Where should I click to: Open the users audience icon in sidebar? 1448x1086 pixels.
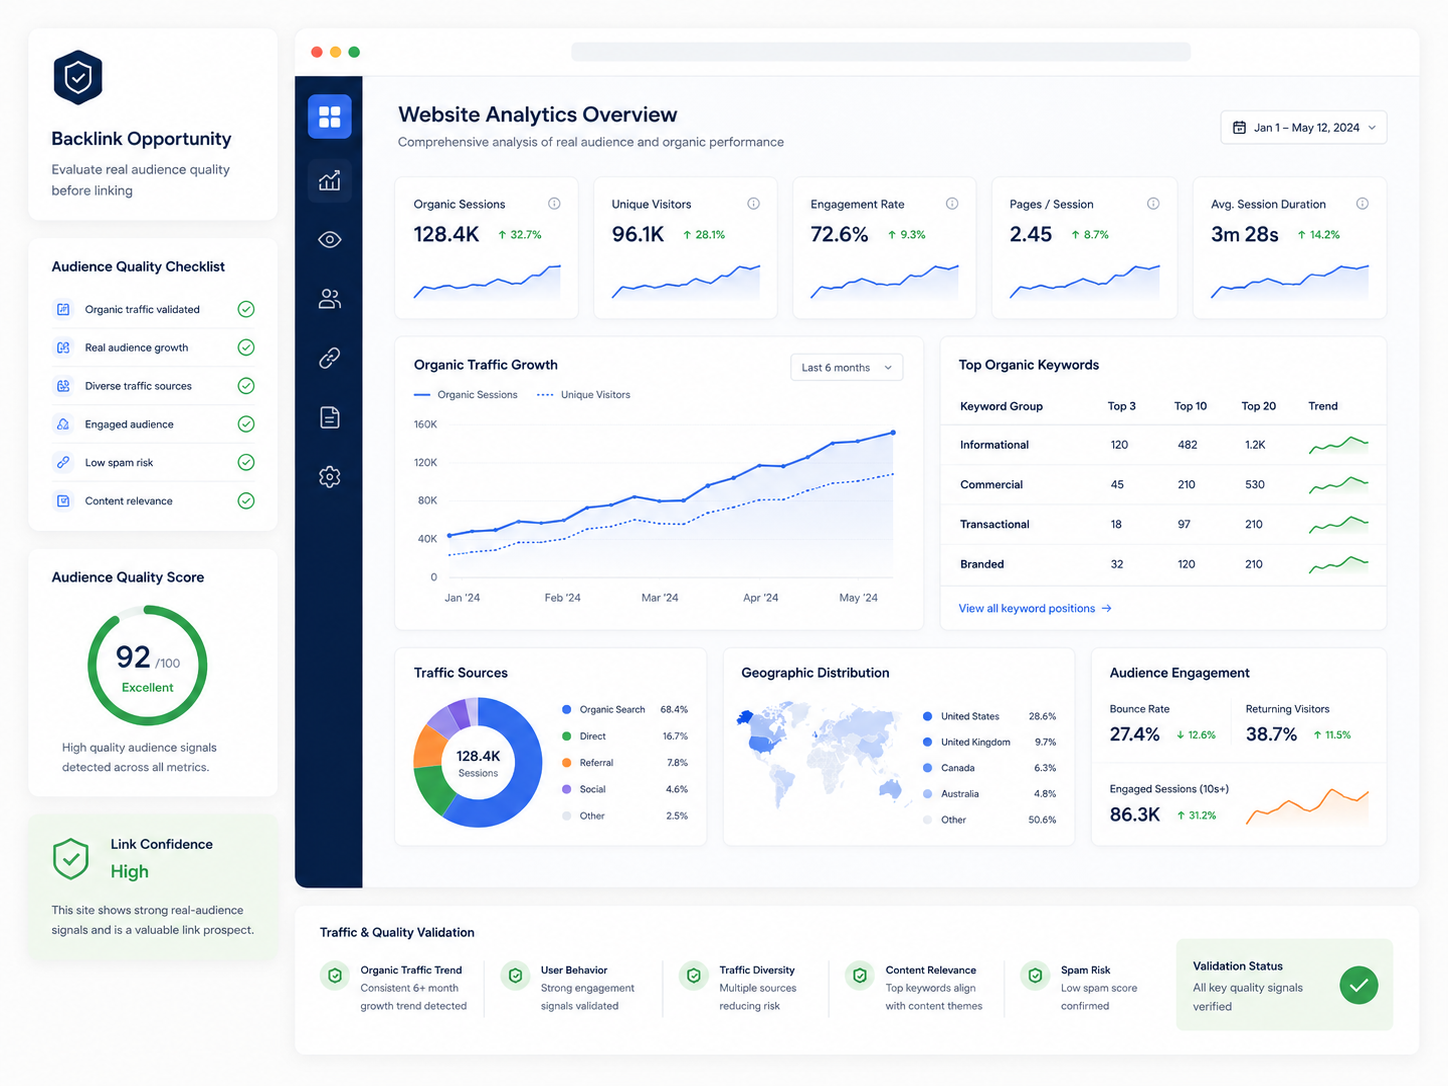pyautogui.click(x=329, y=298)
